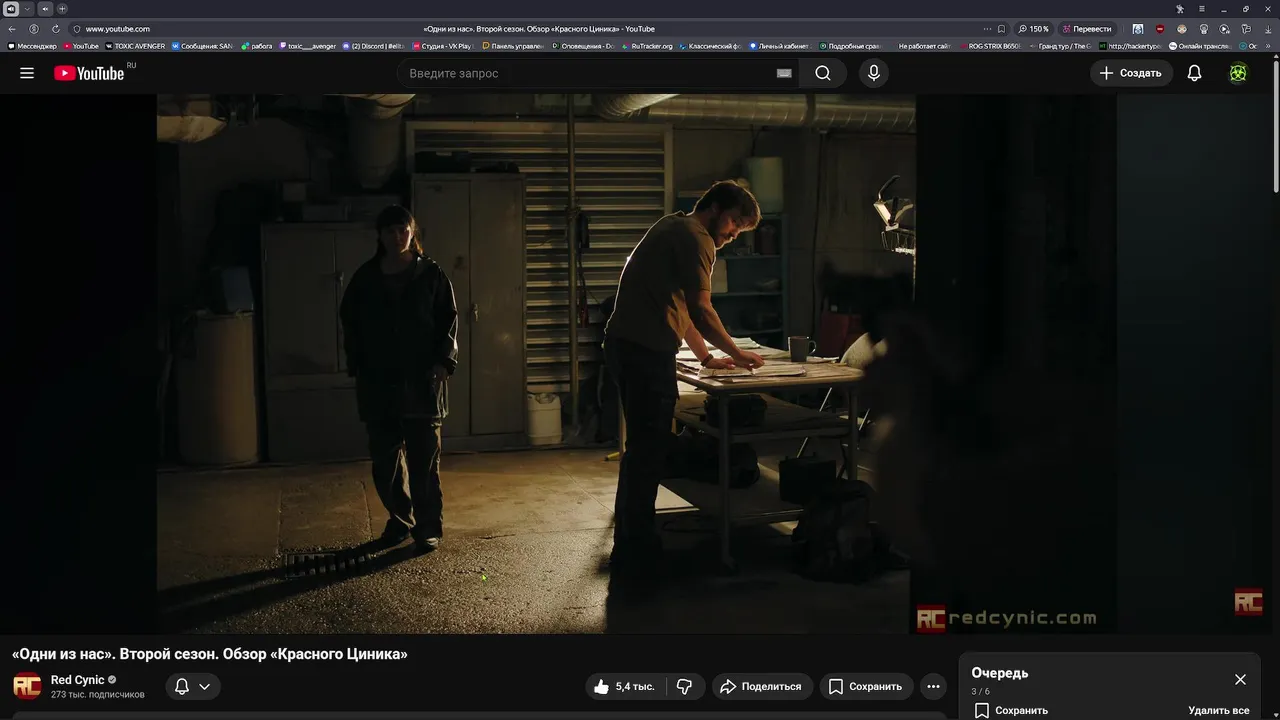The image size is (1280, 720).
Task: Open the three-dot more actions menu
Action: tap(933, 686)
